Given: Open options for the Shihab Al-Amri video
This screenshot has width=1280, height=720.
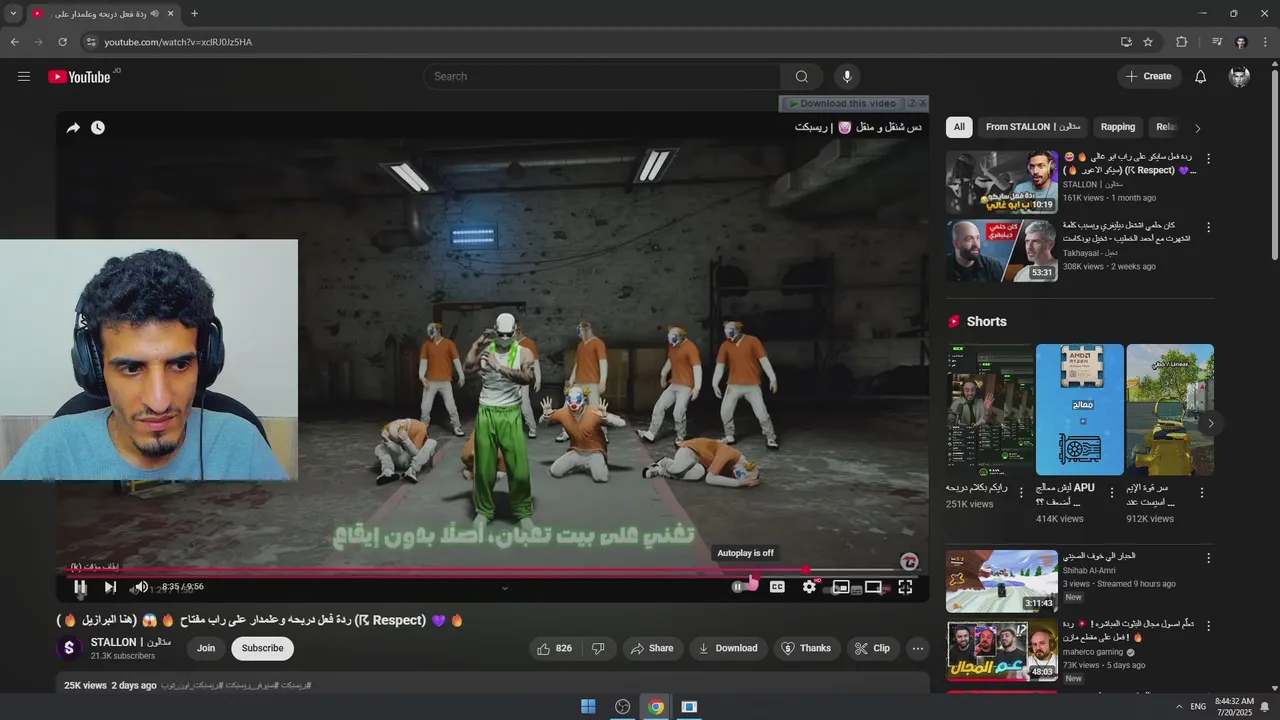Looking at the screenshot, I should tap(1208, 558).
